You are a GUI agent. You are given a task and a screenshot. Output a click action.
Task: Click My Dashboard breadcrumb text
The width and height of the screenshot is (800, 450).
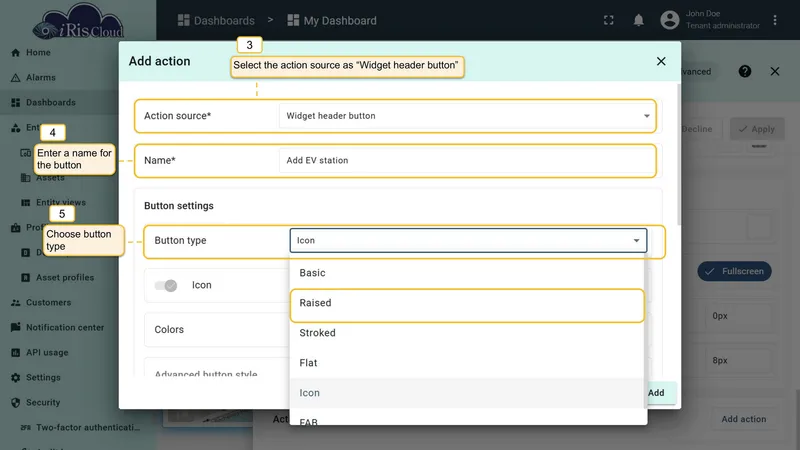click(340, 20)
